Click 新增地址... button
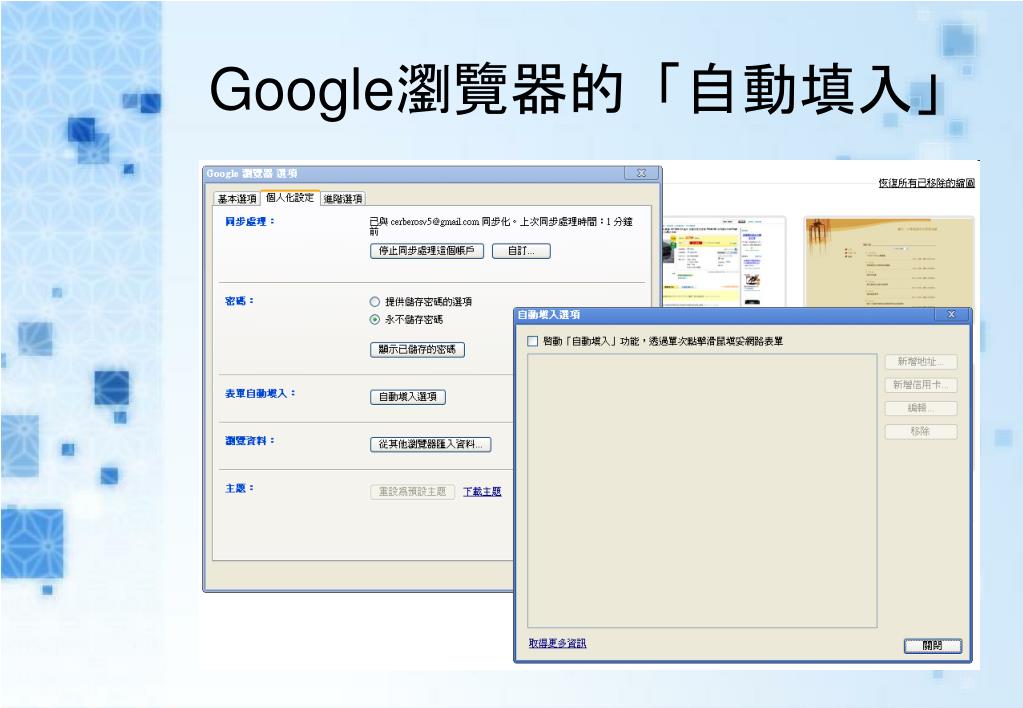The height and width of the screenshot is (708, 1023). point(921,362)
